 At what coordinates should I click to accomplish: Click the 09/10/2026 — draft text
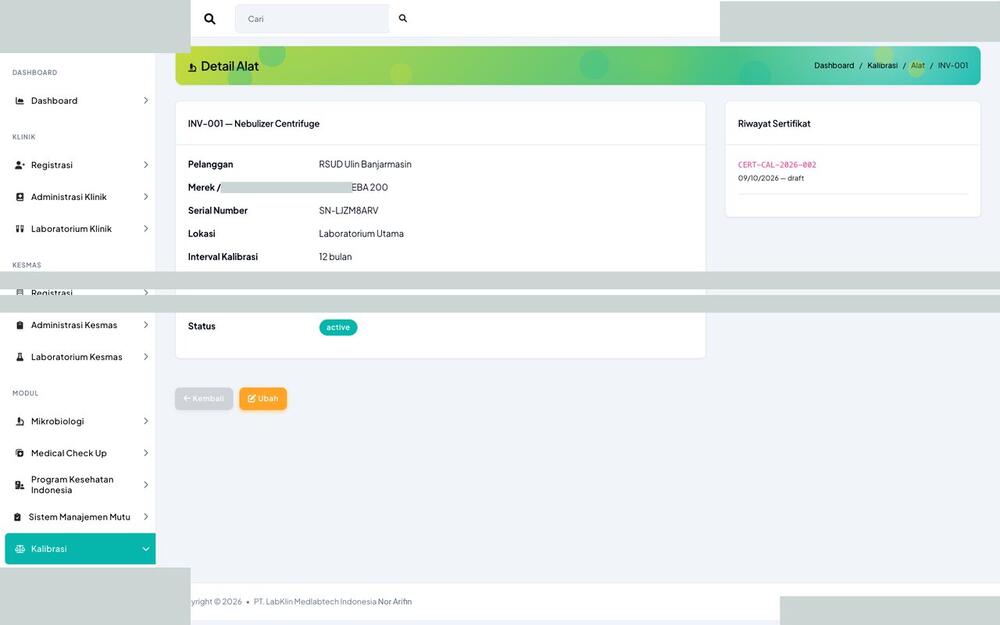point(771,179)
